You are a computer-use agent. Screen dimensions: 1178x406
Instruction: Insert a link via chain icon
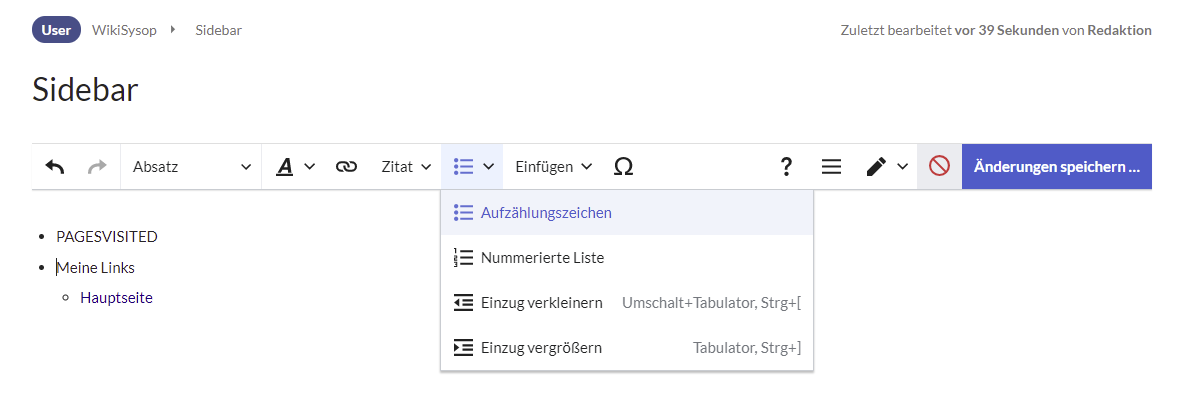point(346,167)
